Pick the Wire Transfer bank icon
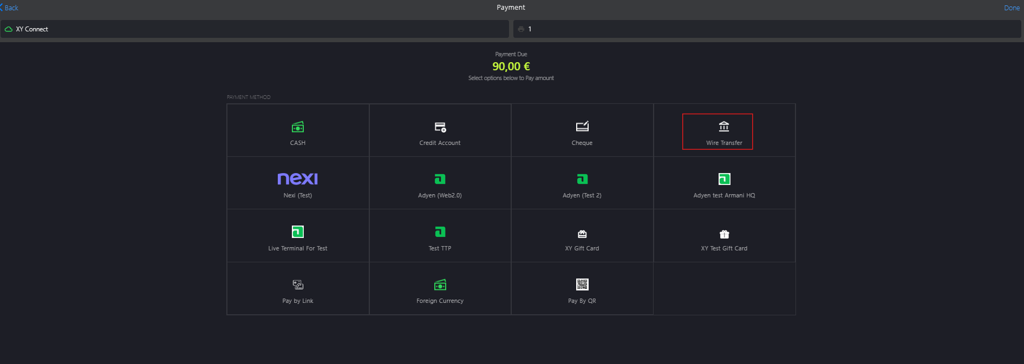The image size is (1024, 364). 724,127
